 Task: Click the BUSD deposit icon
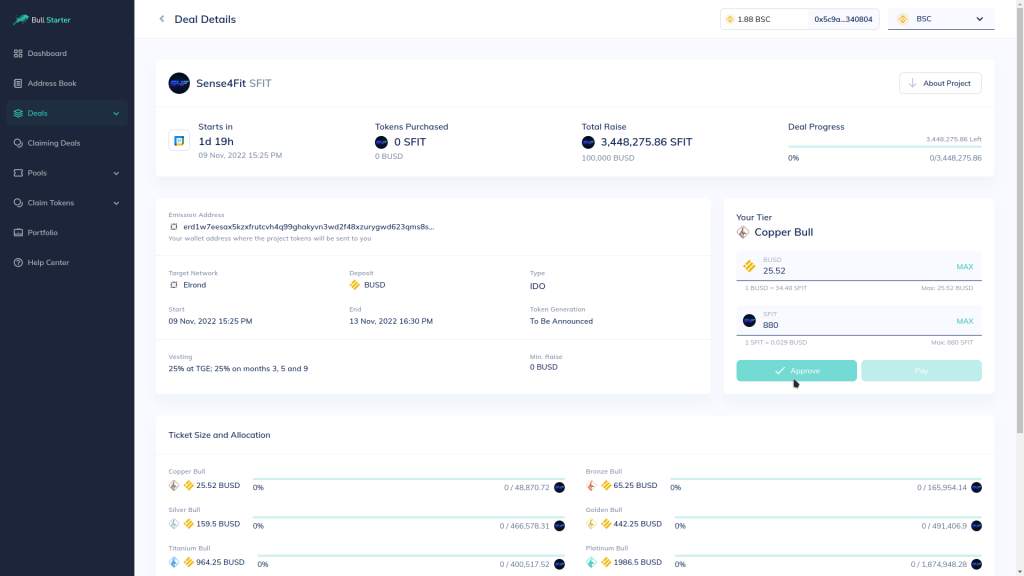pyautogui.click(x=355, y=285)
